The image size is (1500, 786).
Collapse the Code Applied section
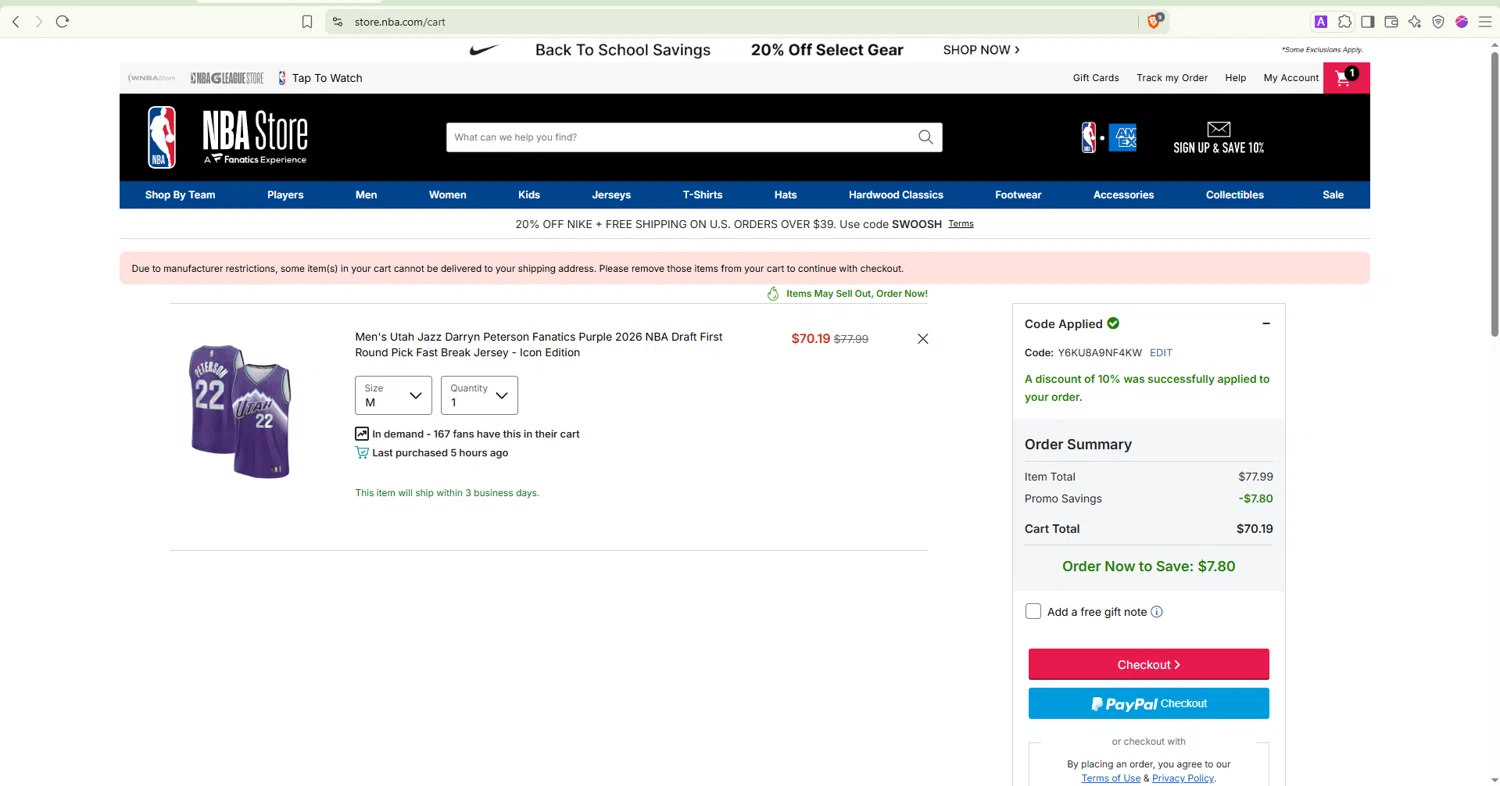click(x=1266, y=324)
